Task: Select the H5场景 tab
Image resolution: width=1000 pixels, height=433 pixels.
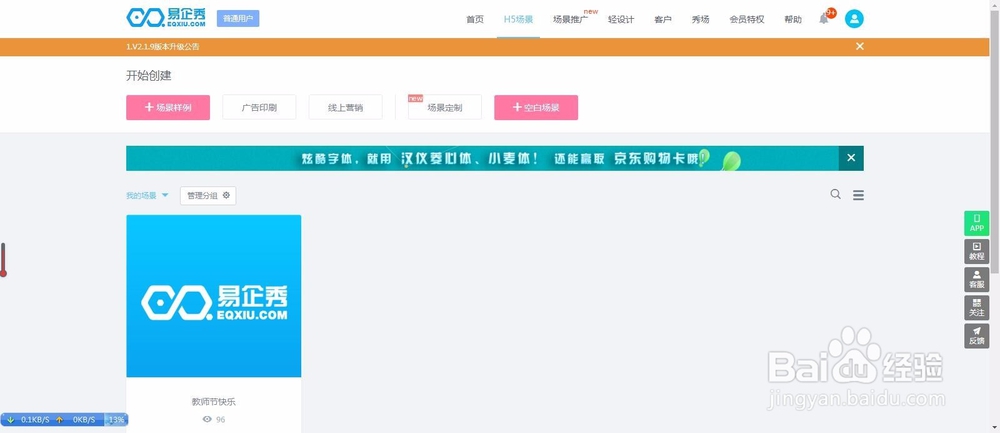Action: [x=518, y=19]
